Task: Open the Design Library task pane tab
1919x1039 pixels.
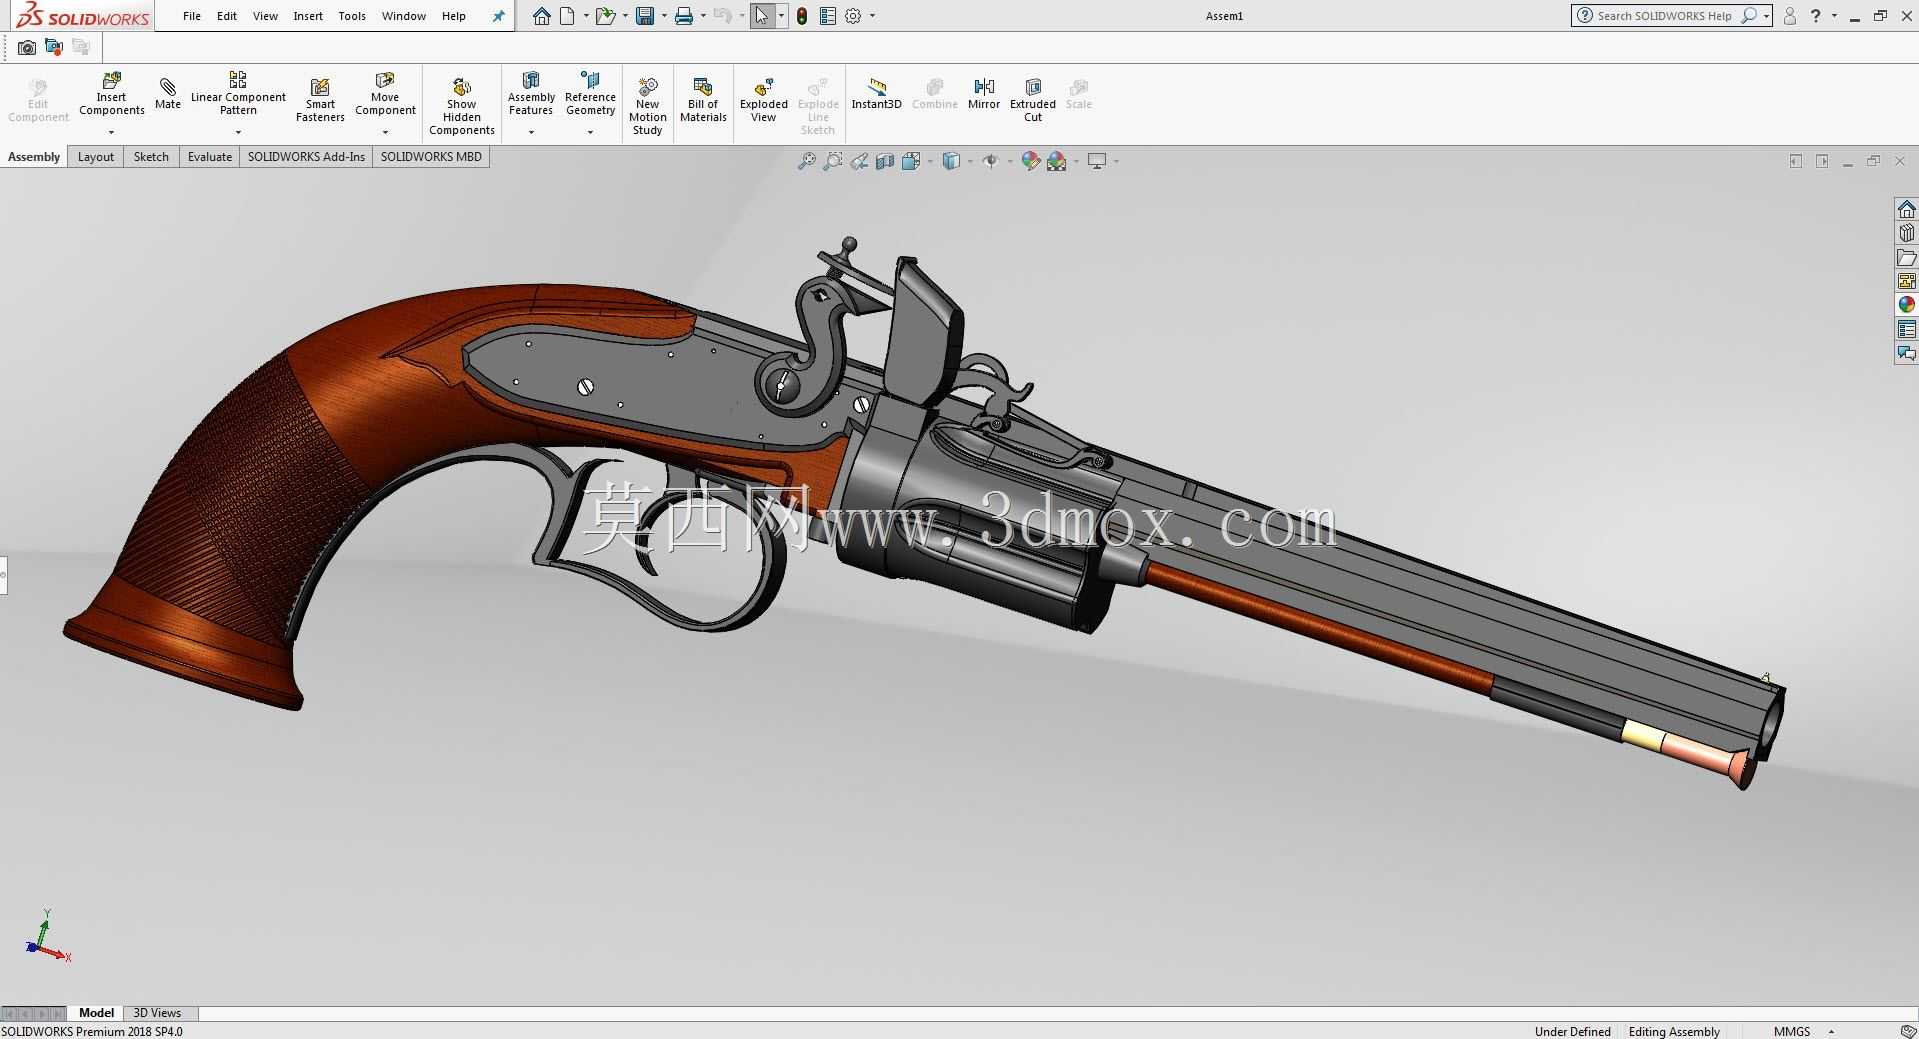Action: pyautogui.click(x=1906, y=233)
